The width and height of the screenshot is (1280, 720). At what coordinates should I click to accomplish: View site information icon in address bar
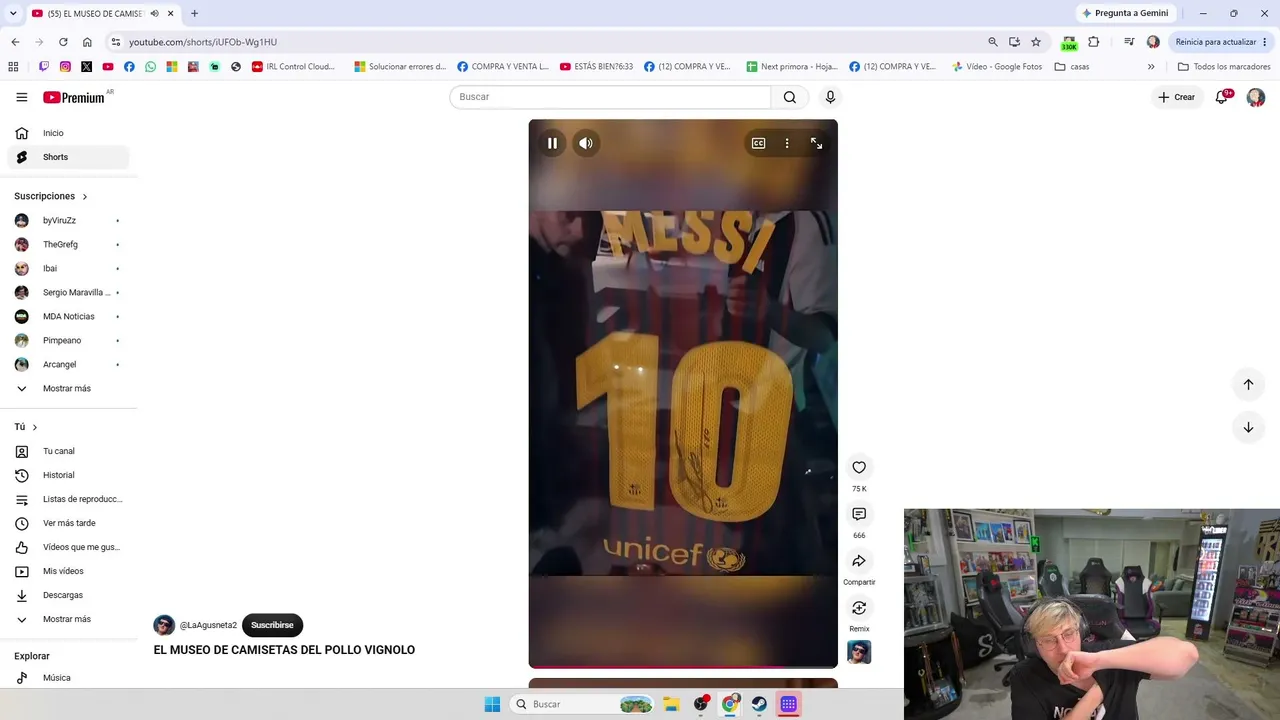[116, 42]
